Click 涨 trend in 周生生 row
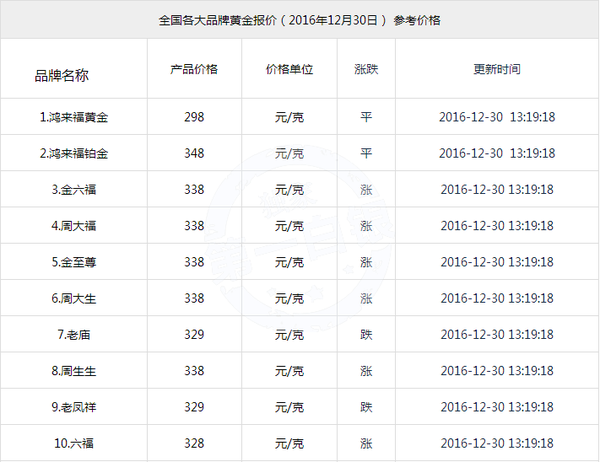The image size is (600, 462). click(366, 371)
